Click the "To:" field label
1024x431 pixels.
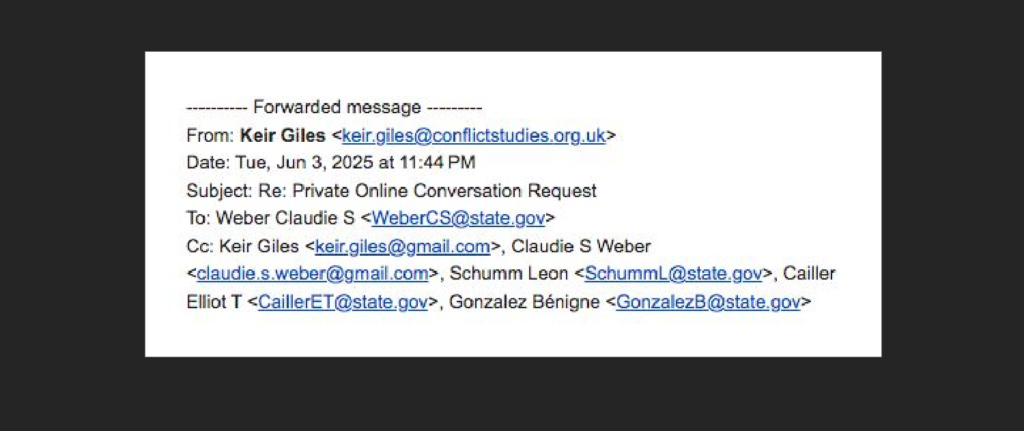click(x=198, y=218)
